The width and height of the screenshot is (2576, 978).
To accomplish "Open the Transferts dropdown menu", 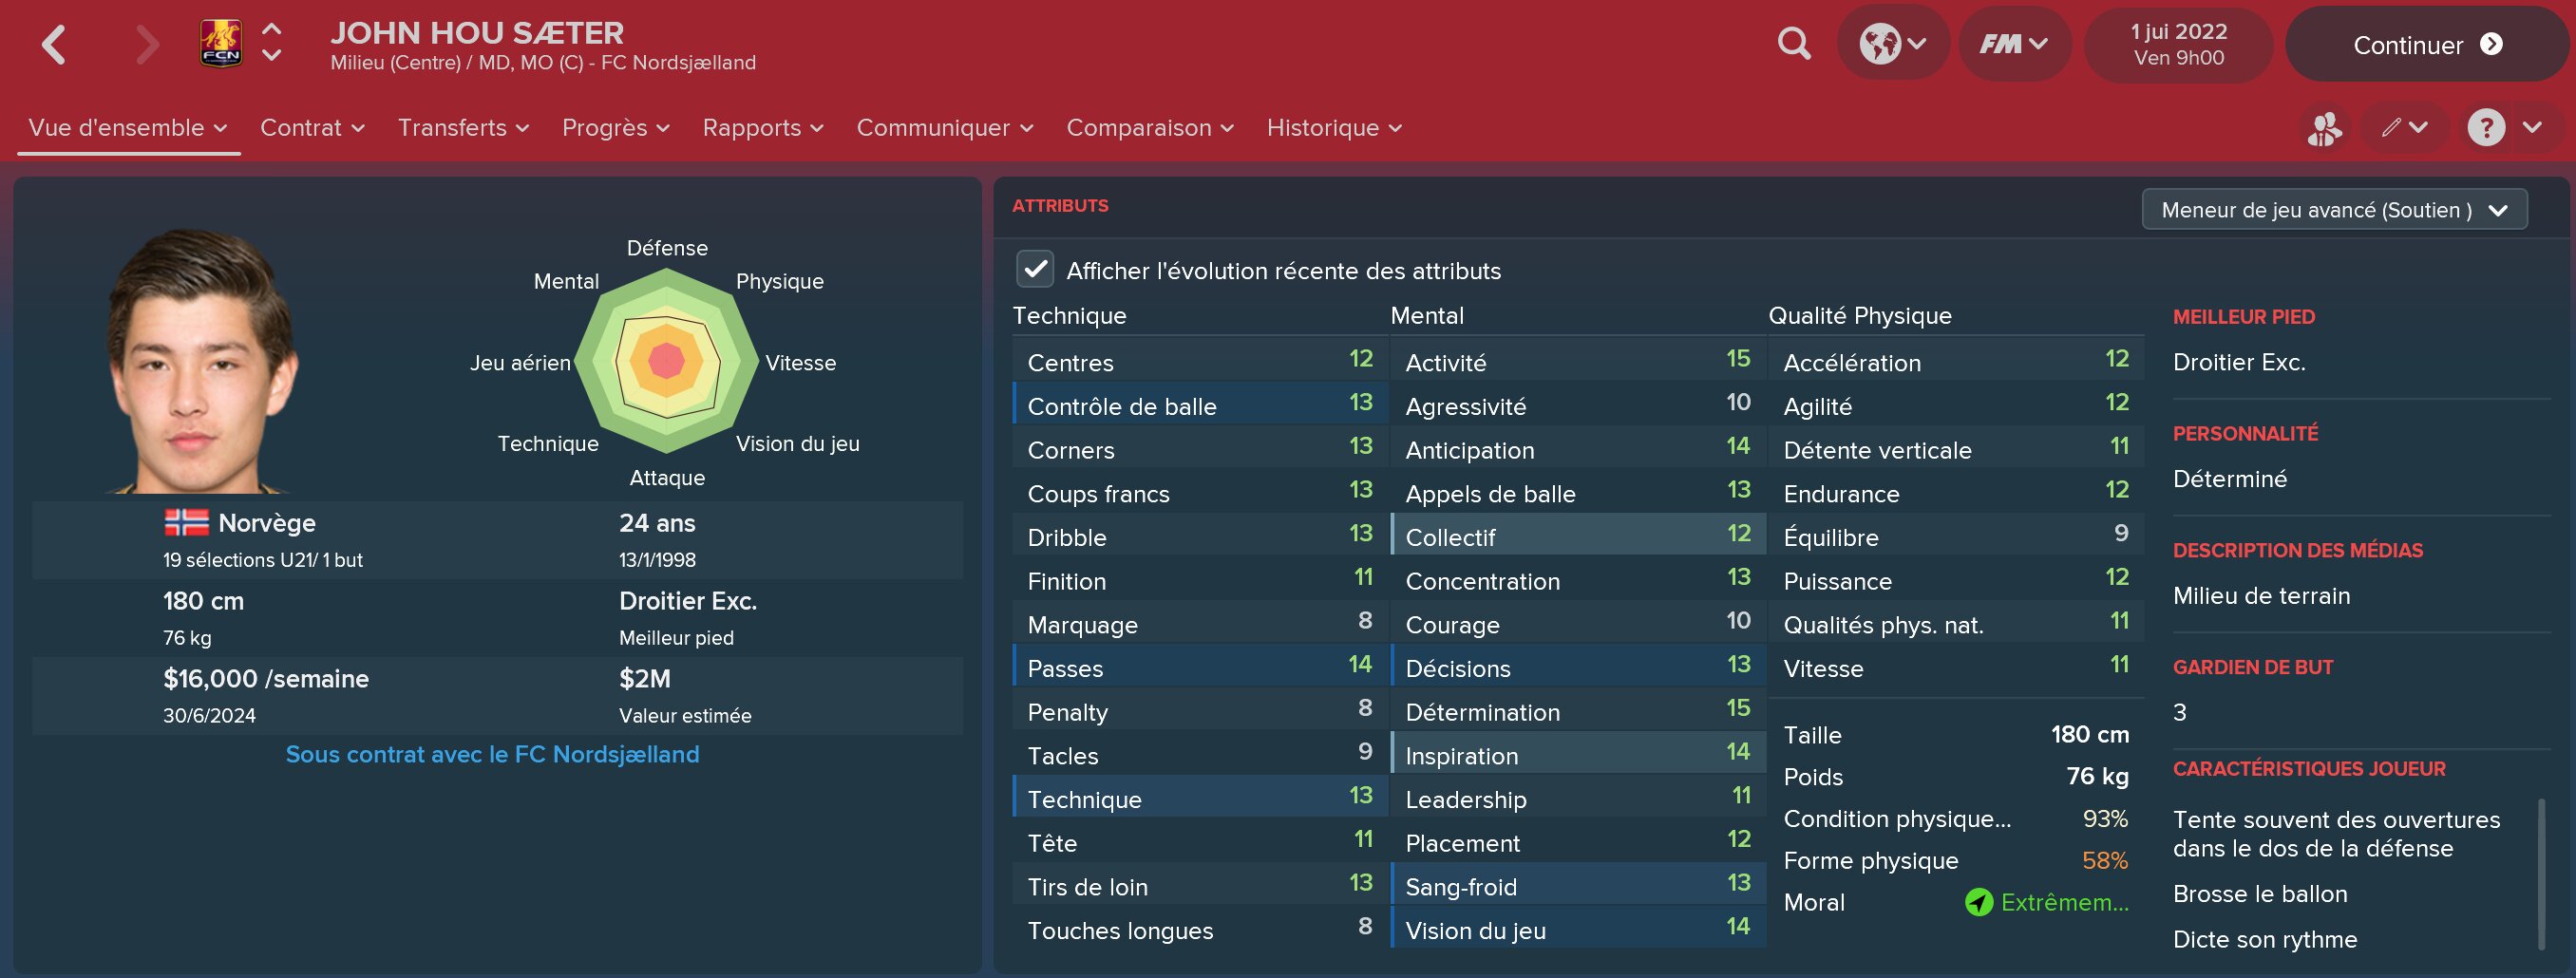I will coord(463,128).
